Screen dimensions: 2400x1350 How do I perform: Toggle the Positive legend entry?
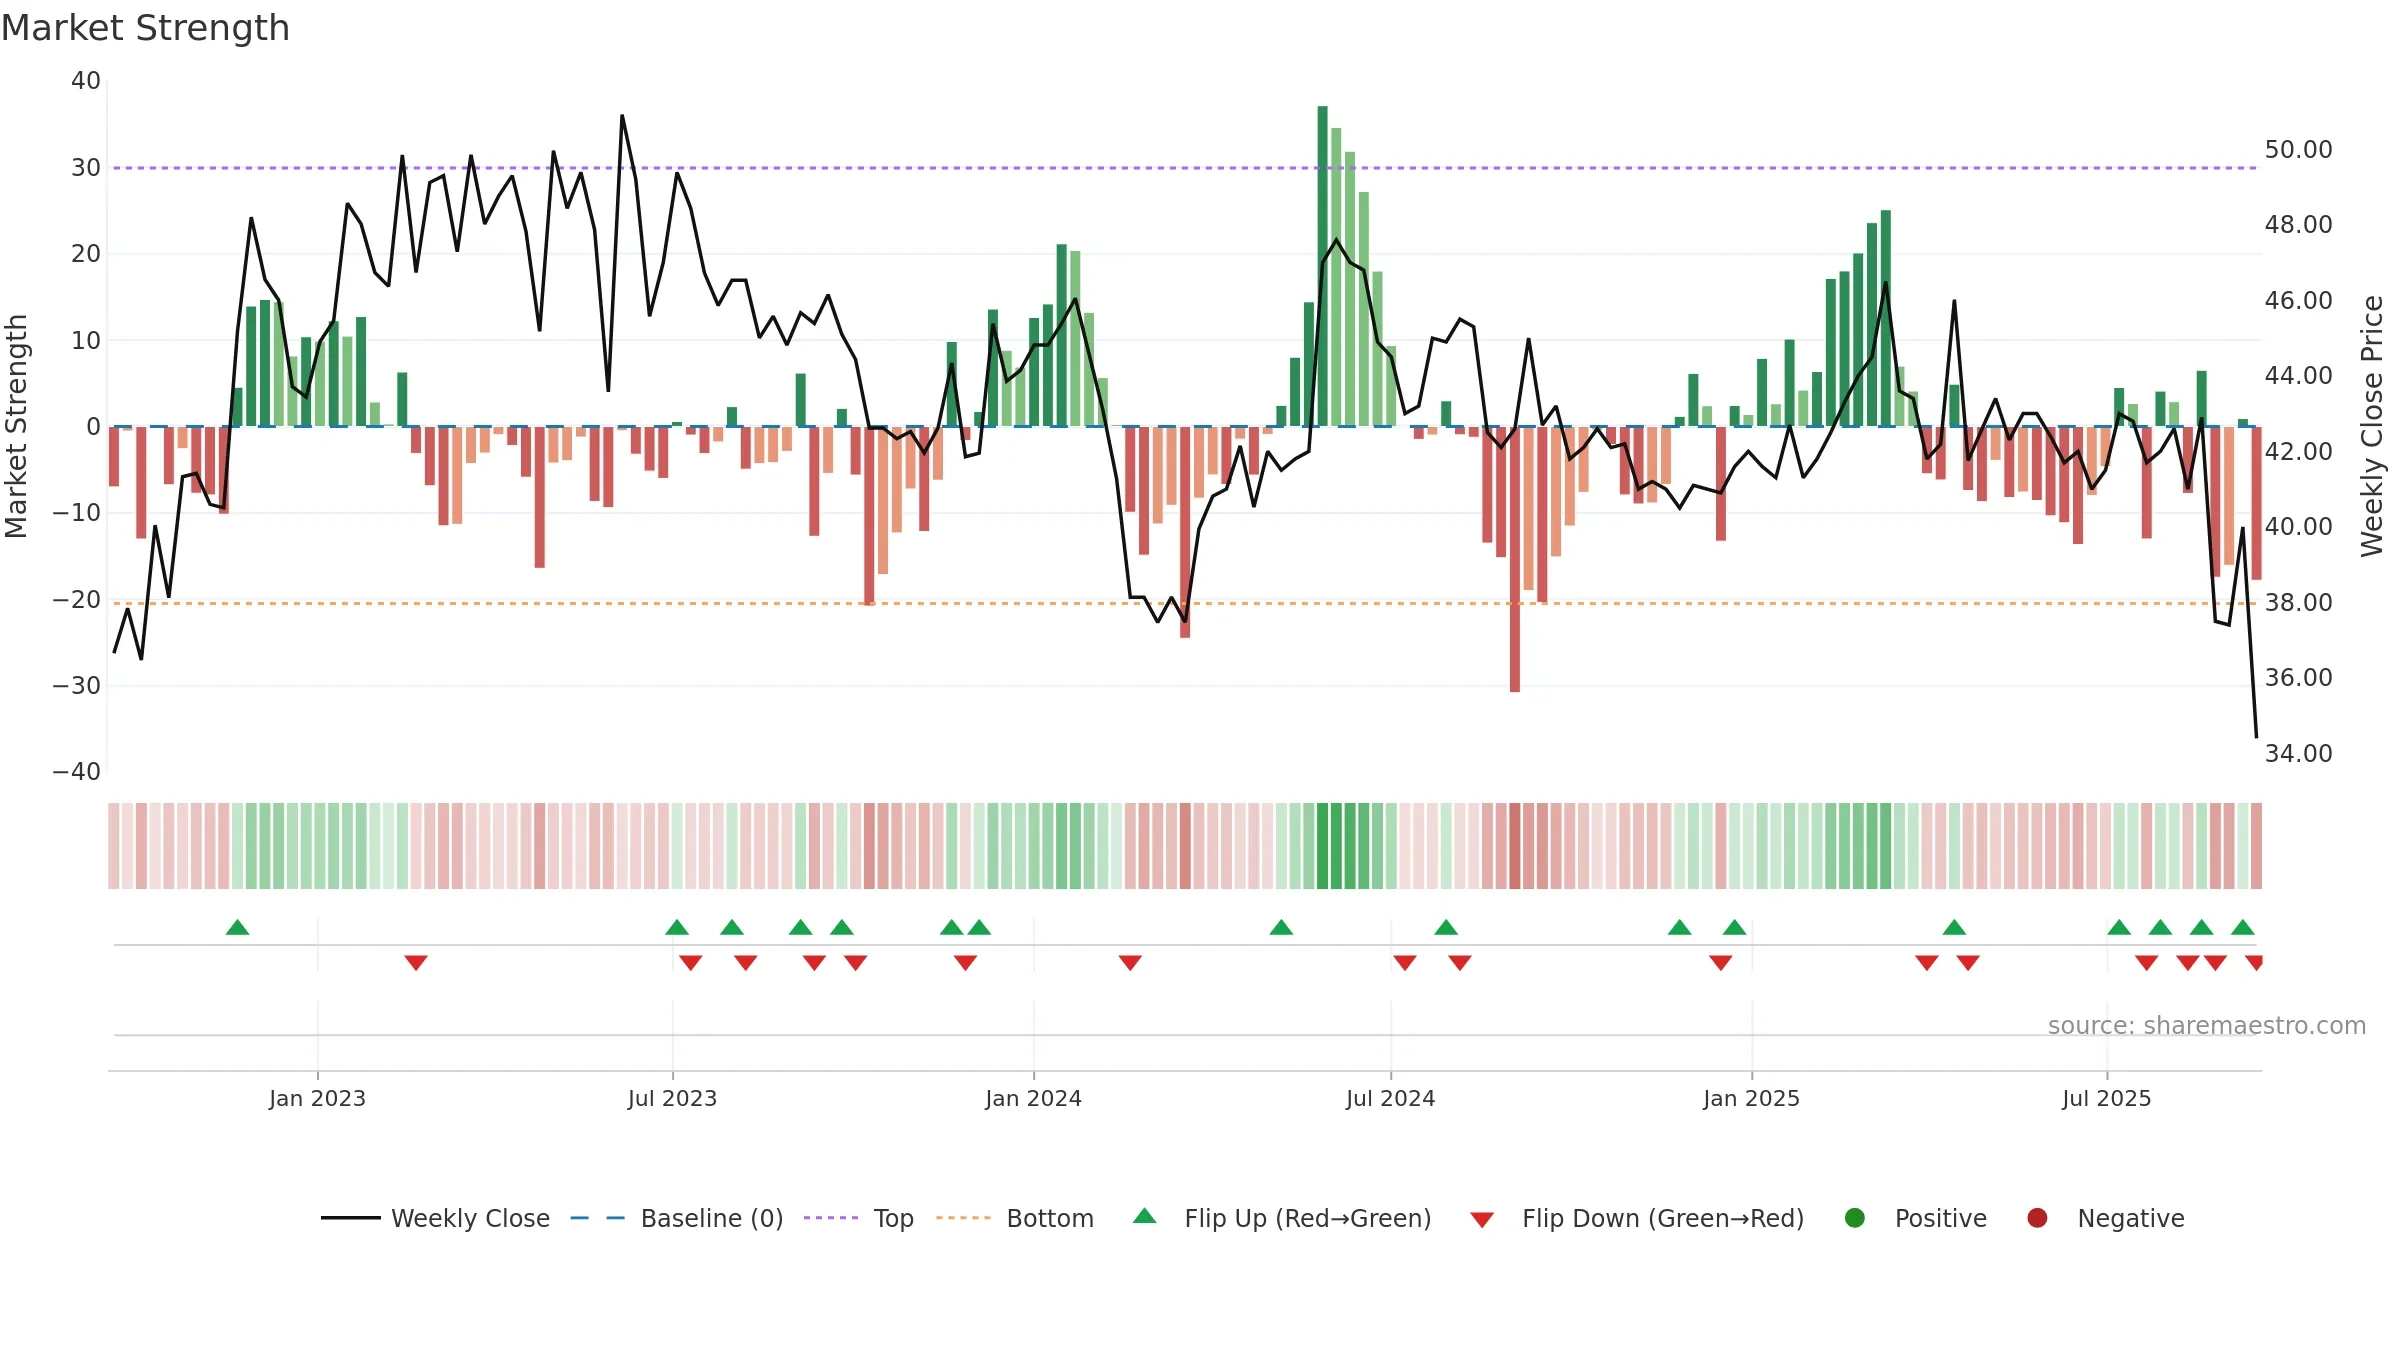(x=1915, y=1218)
